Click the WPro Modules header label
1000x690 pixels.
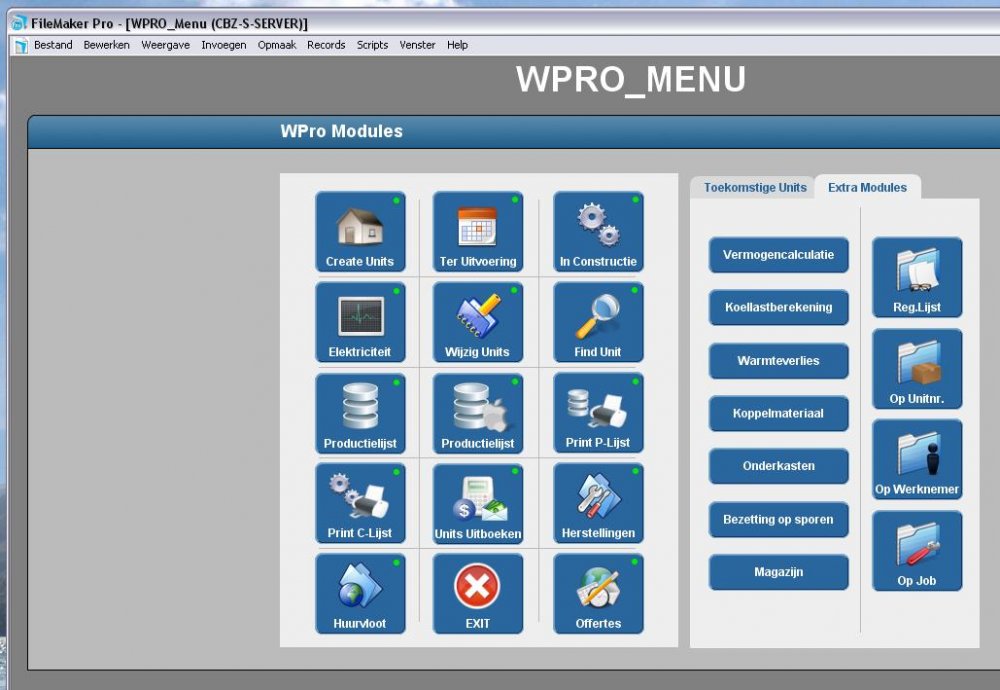tap(342, 131)
